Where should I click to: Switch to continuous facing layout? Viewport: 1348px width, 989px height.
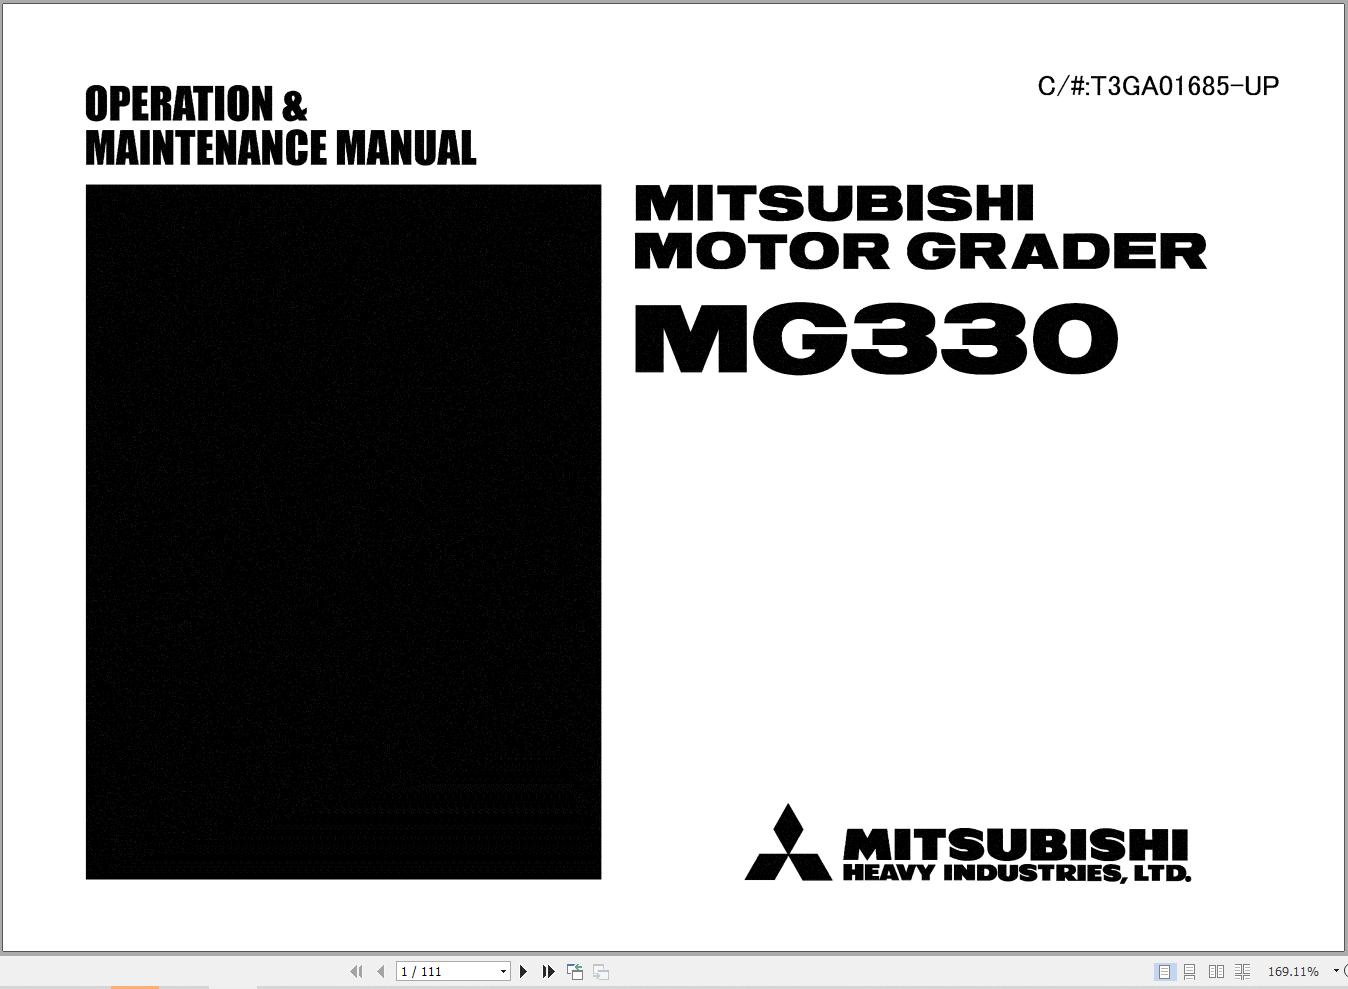pos(1242,971)
